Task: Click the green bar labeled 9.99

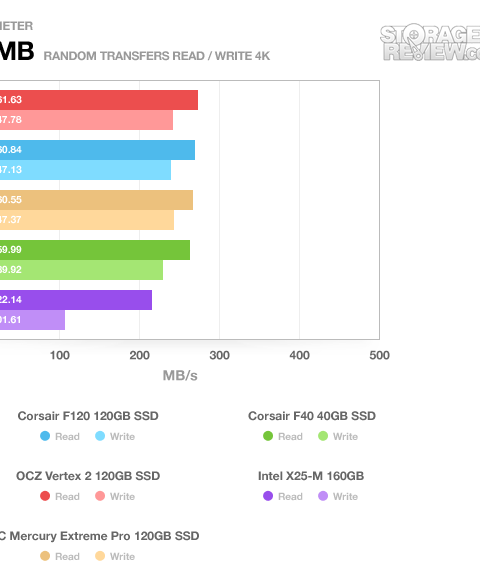Action: click(x=95, y=250)
